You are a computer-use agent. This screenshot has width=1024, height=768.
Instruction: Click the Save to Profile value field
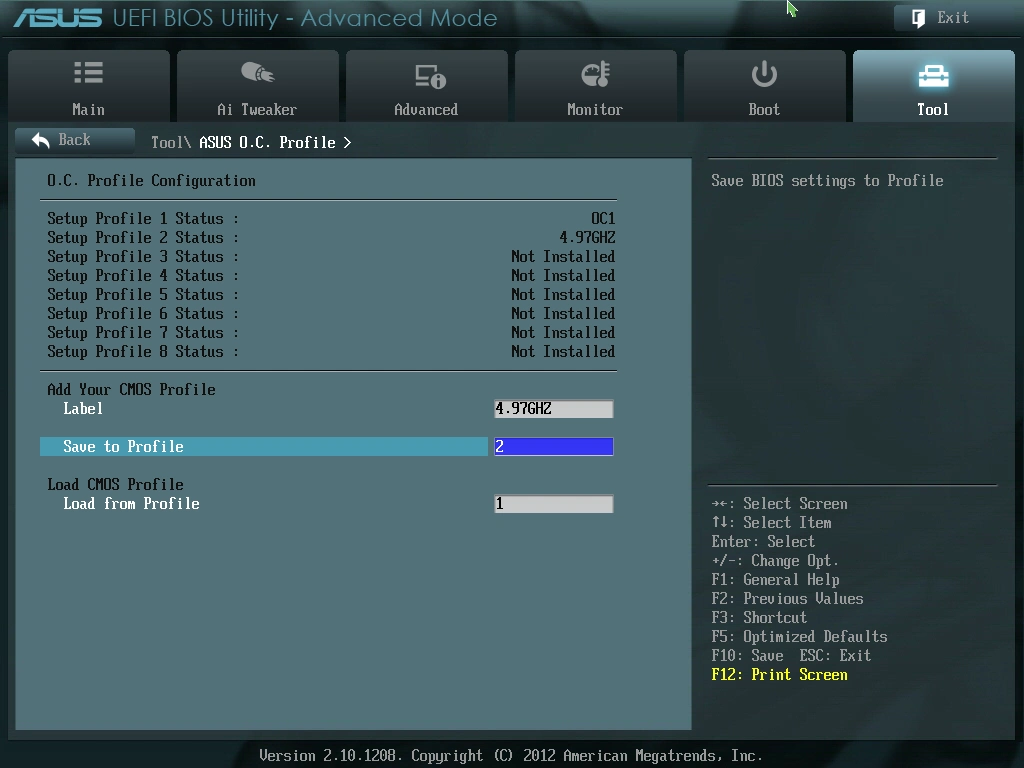[554, 447]
